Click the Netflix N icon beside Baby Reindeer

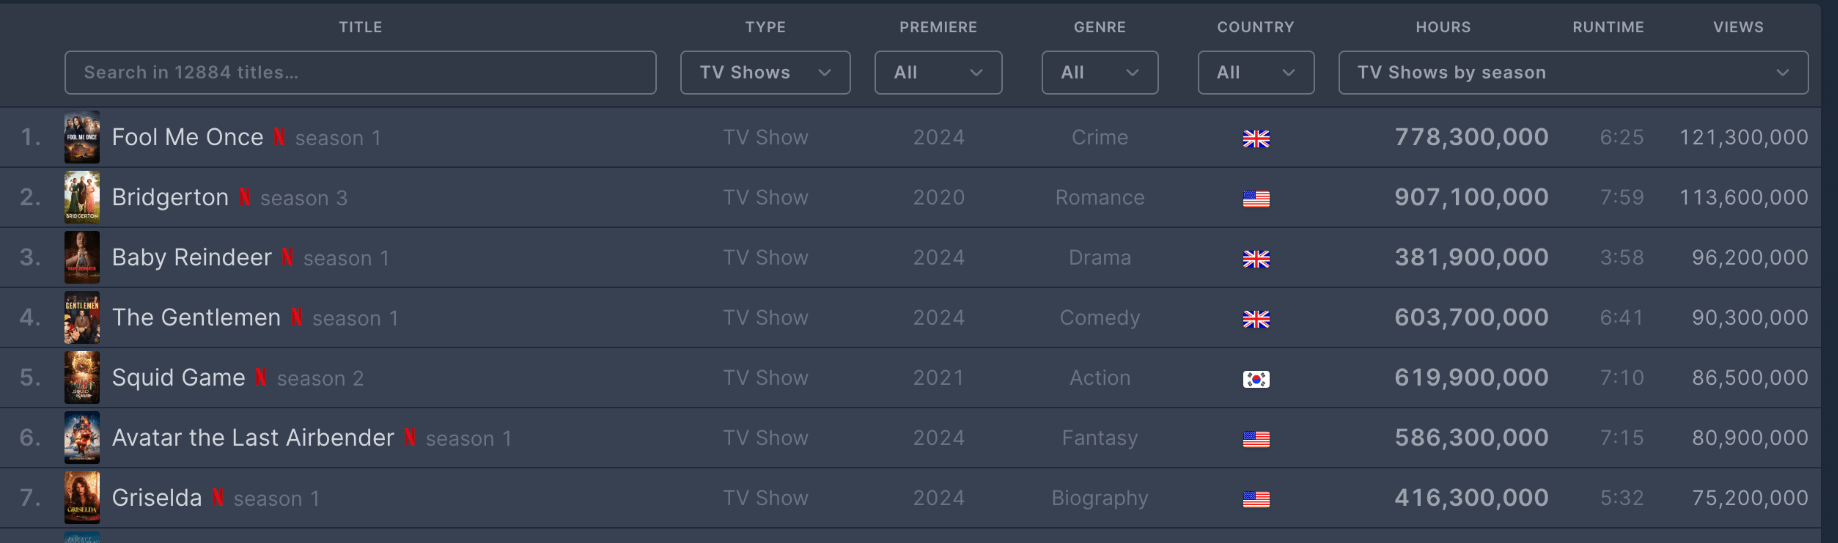pyautogui.click(x=287, y=258)
